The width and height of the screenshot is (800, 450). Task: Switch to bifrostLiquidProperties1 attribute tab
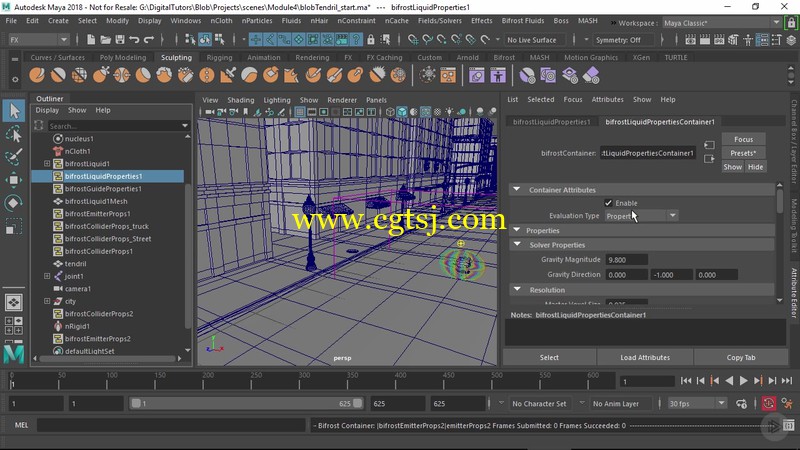[x=551, y=122]
